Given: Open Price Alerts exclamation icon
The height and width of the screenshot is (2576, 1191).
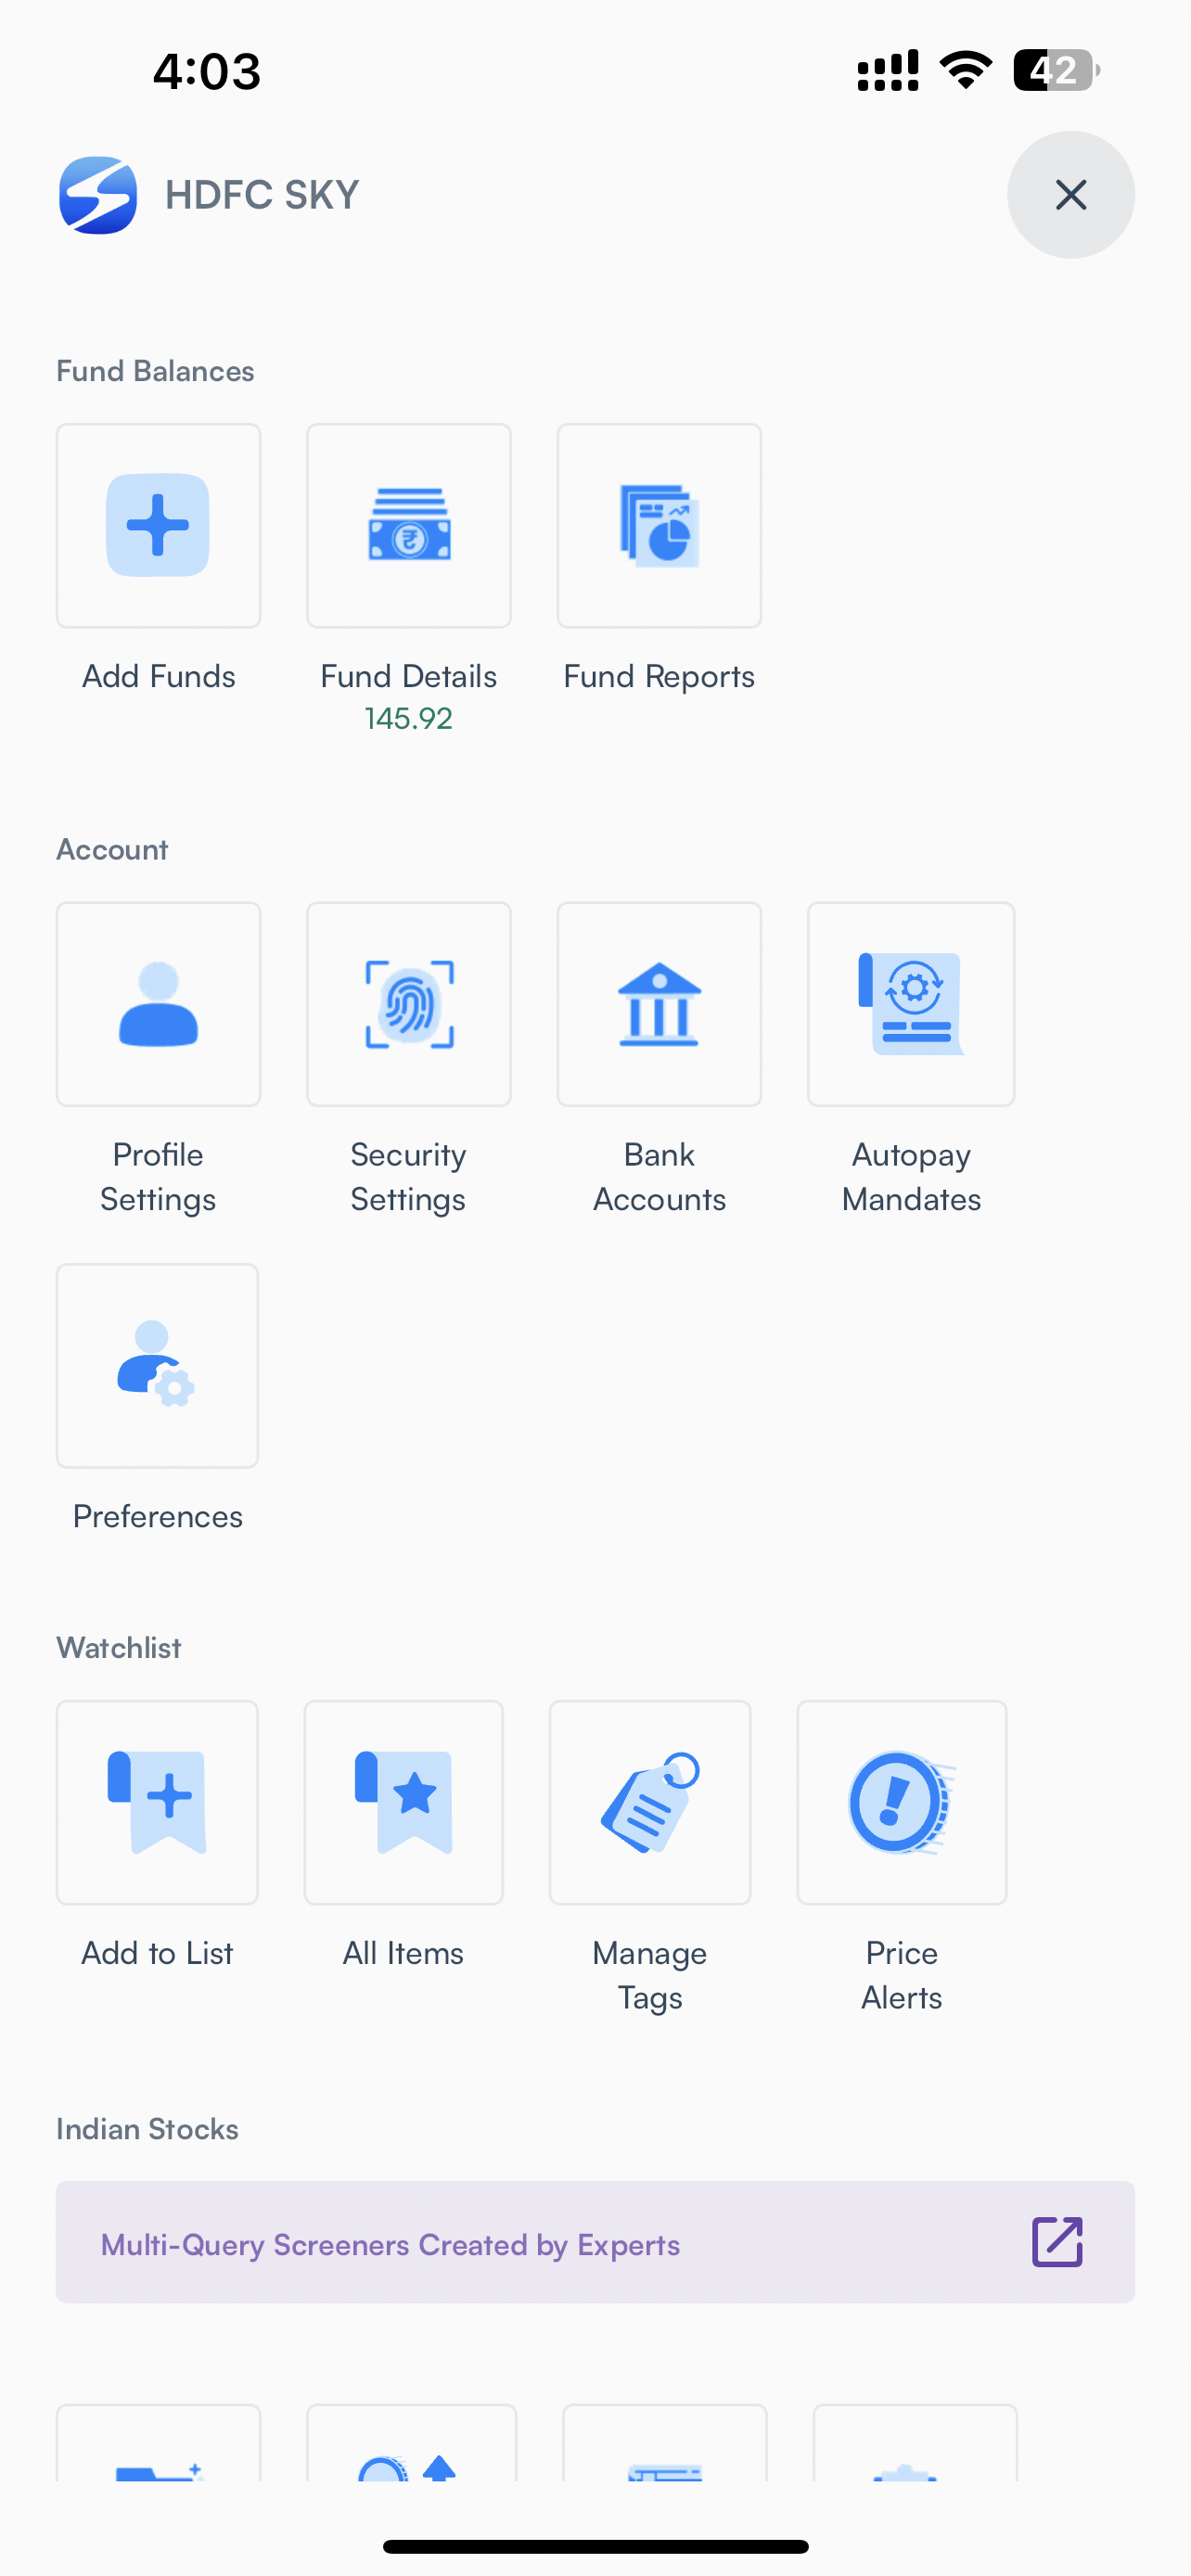Looking at the screenshot, I should [x=901, y=1802].
